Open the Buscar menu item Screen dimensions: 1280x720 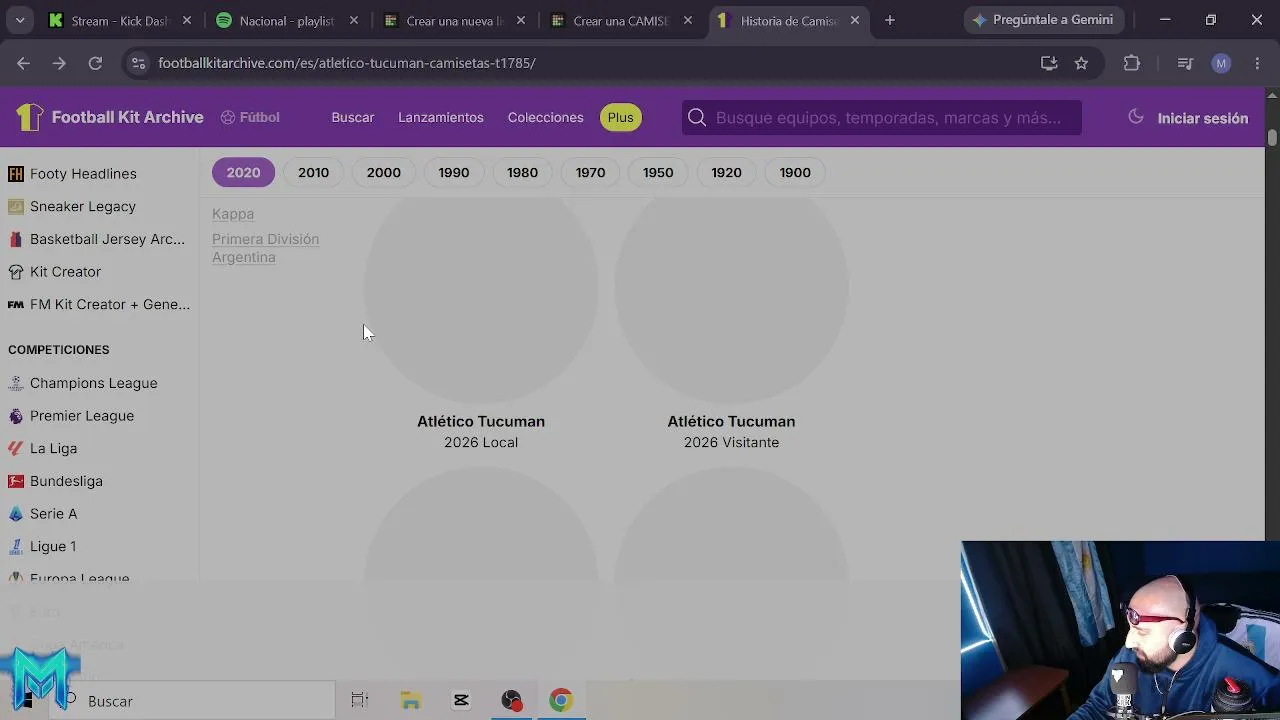click(x=353, y=117)
